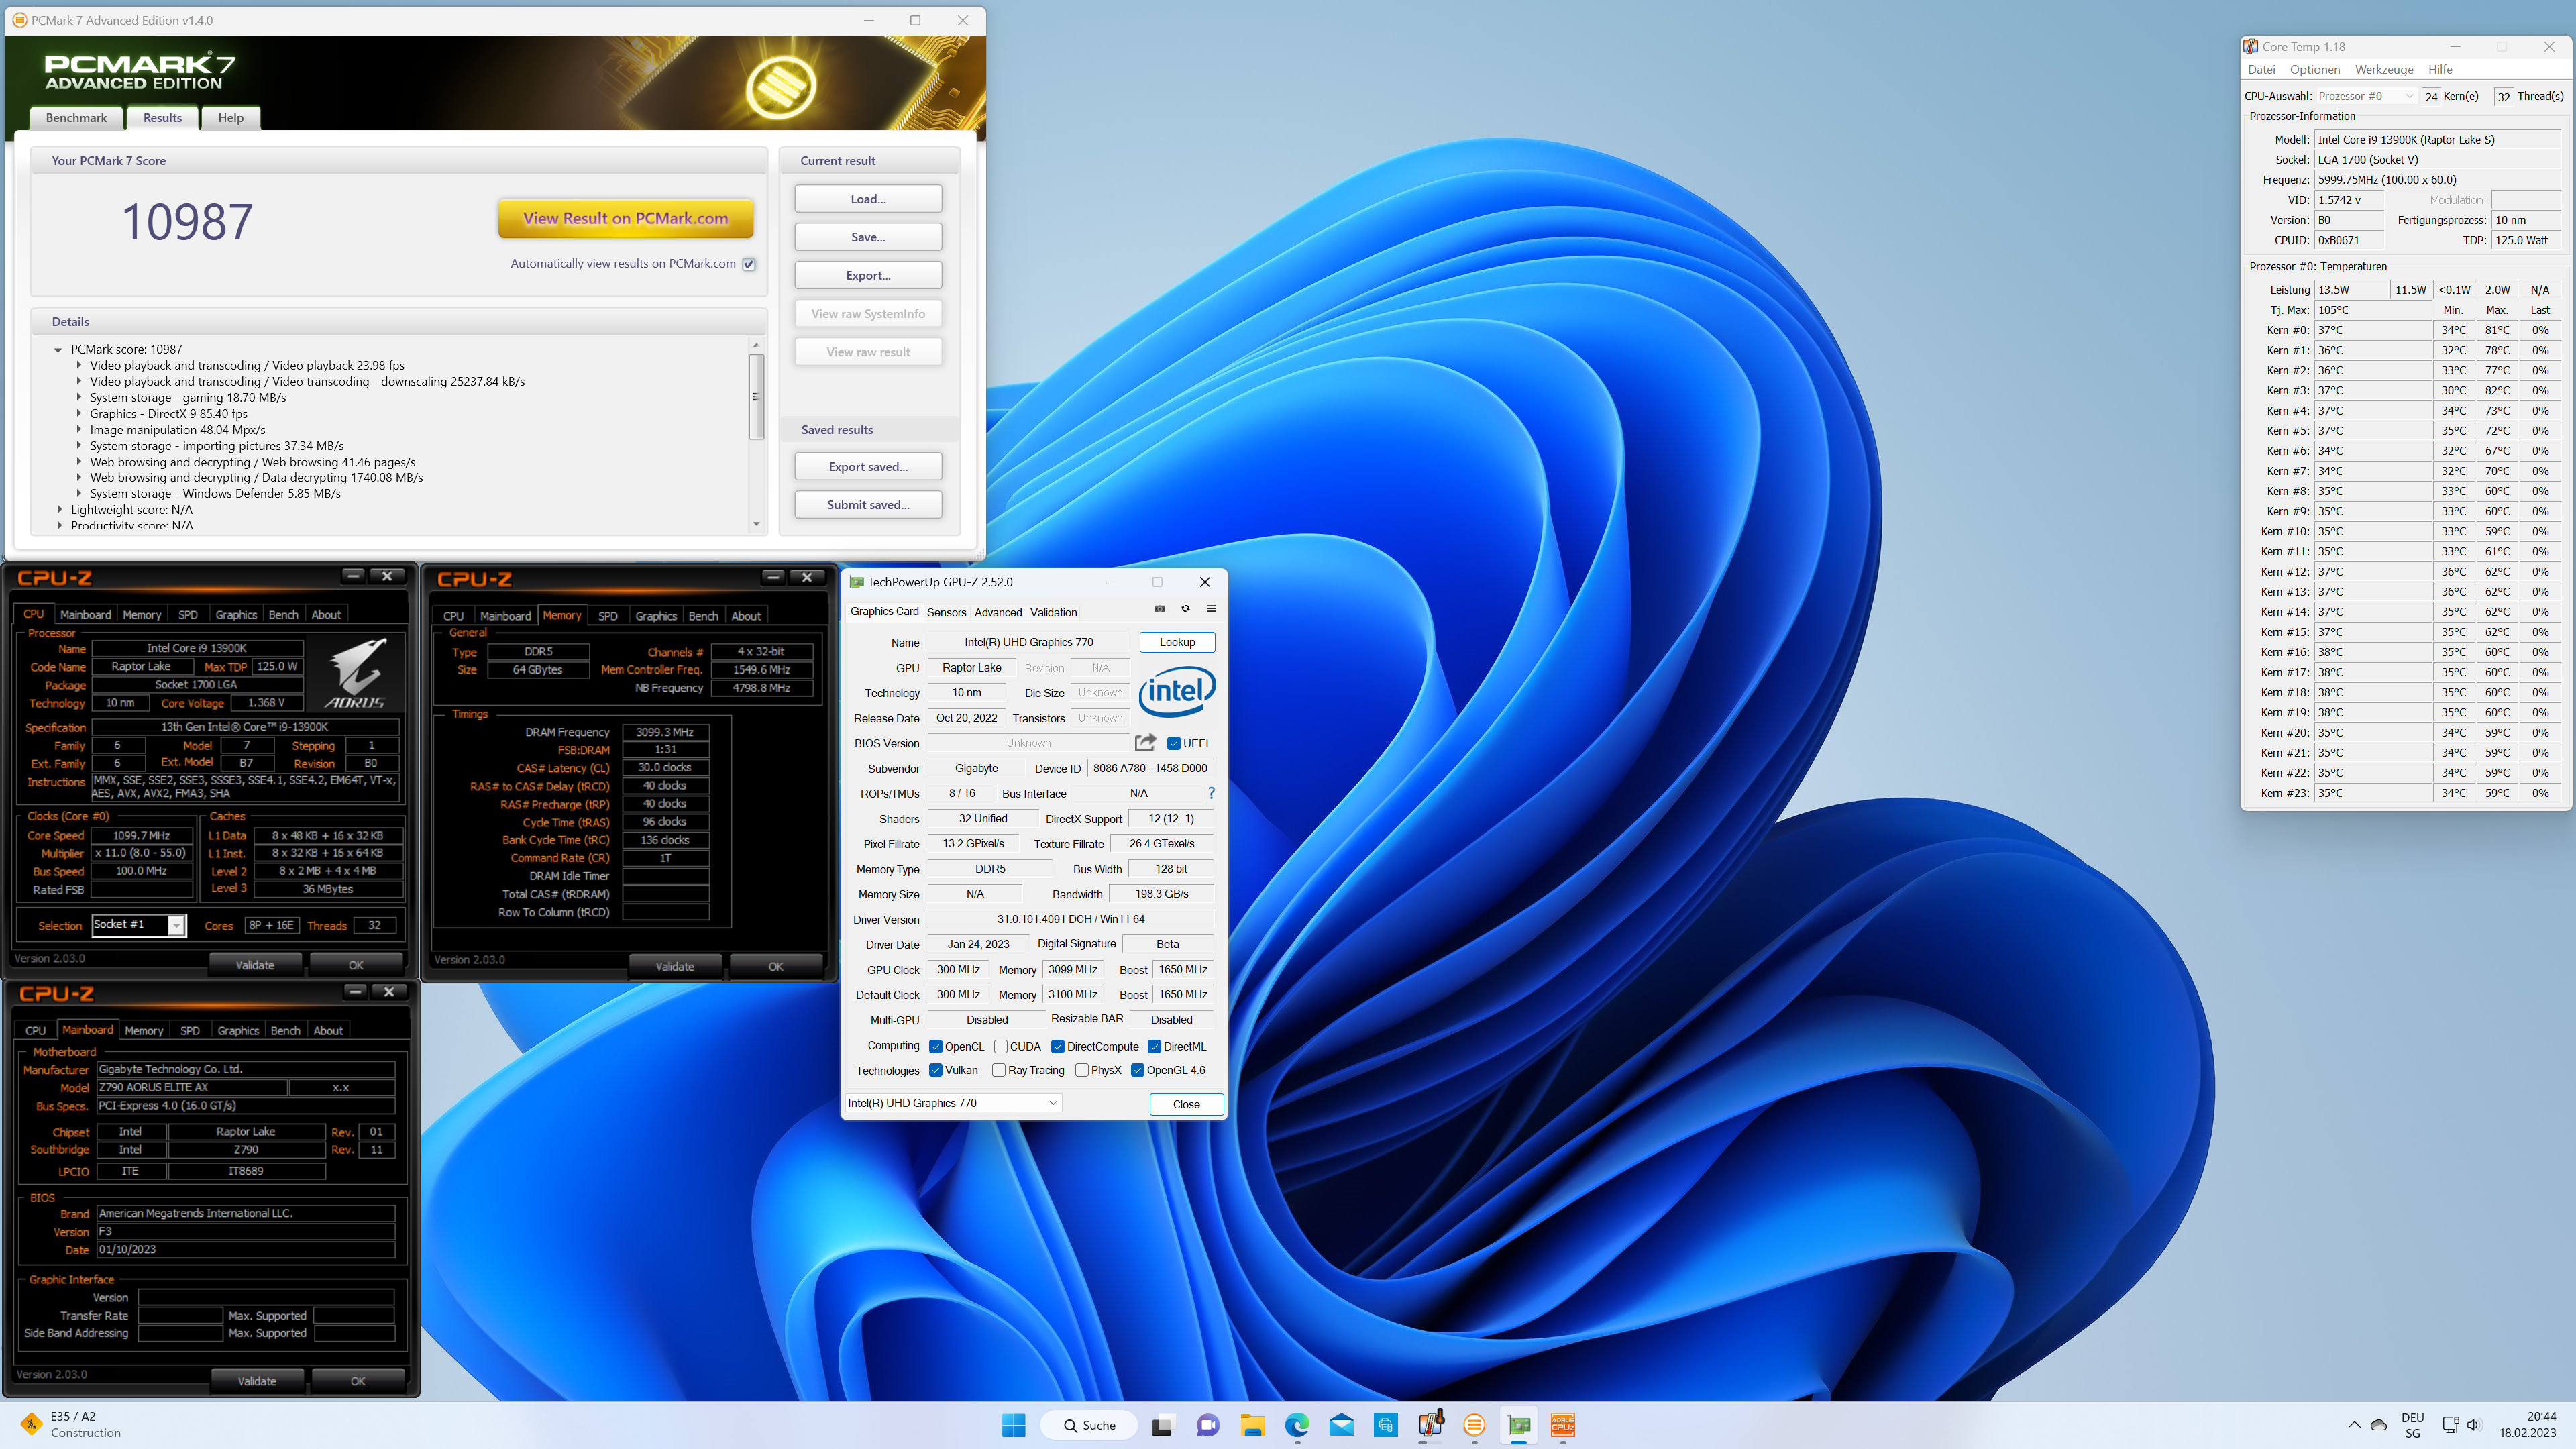Image resolution: width=2576 pixels, height=1449 pixels.
Task: Open File Explorer from the taskbar
Action: 1252,1425
